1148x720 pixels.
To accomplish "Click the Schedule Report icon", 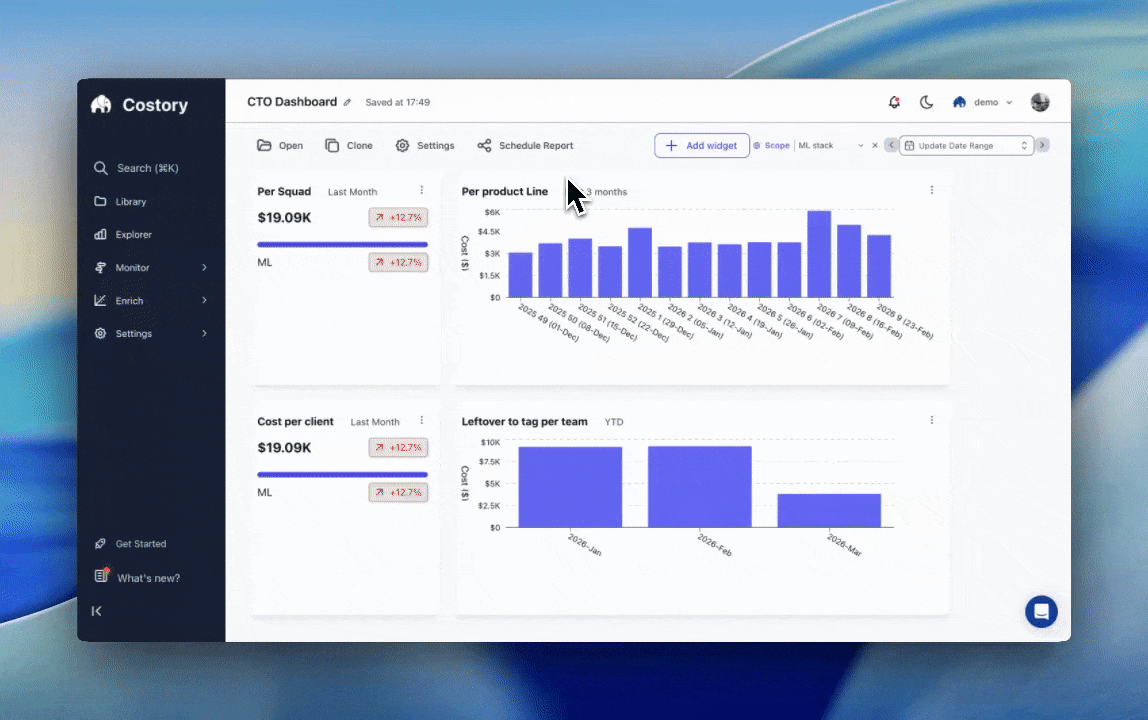I will pos(484,145).
